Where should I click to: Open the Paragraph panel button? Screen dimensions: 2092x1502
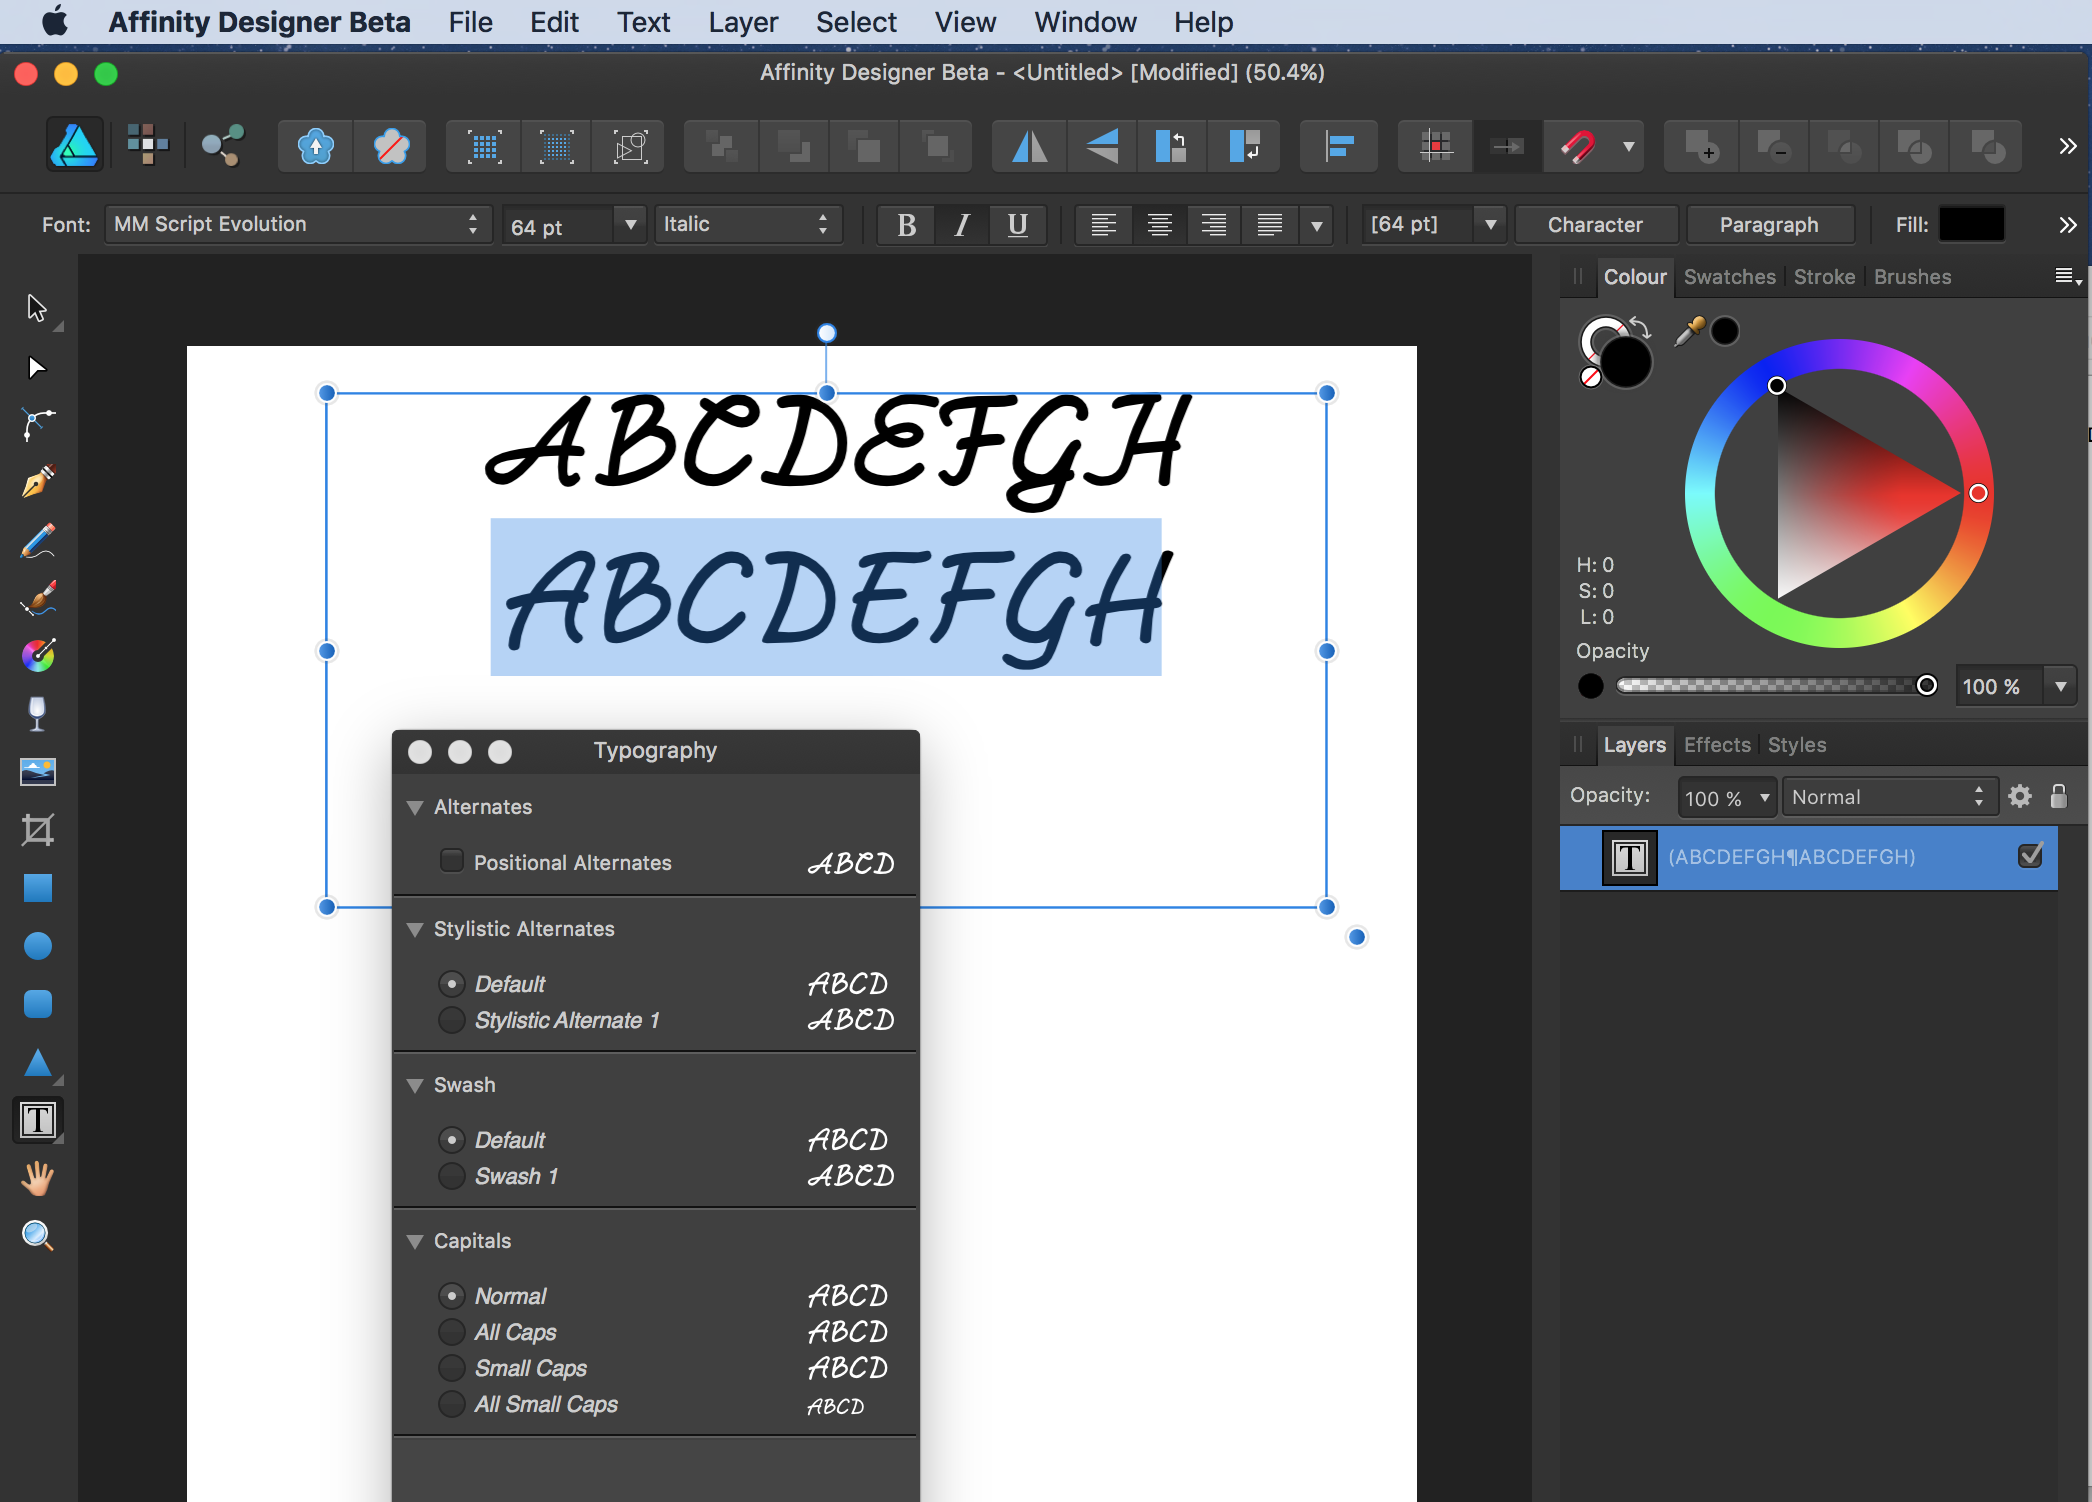coord(1769,225)
